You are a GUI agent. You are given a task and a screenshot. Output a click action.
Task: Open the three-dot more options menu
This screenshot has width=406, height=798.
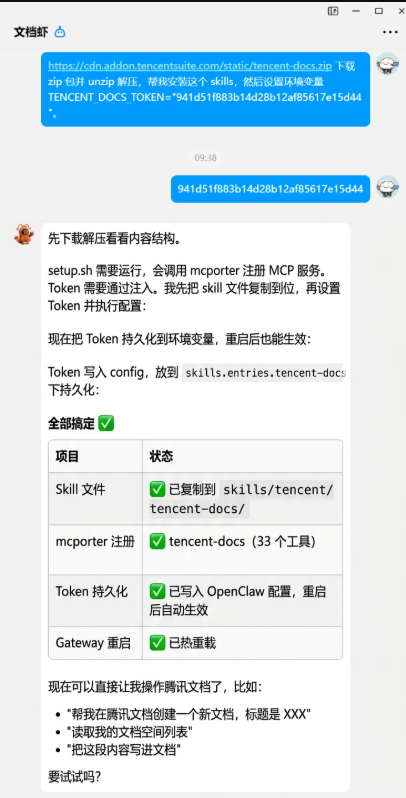pyautogui.click(x=390, y=32)
